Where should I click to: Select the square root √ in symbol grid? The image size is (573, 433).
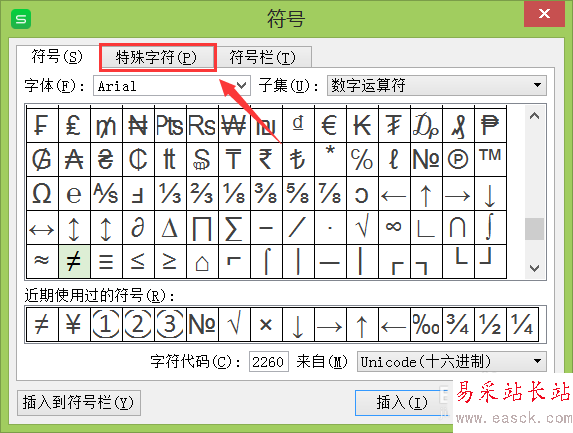pyautogui.click(x=363, y=228)
